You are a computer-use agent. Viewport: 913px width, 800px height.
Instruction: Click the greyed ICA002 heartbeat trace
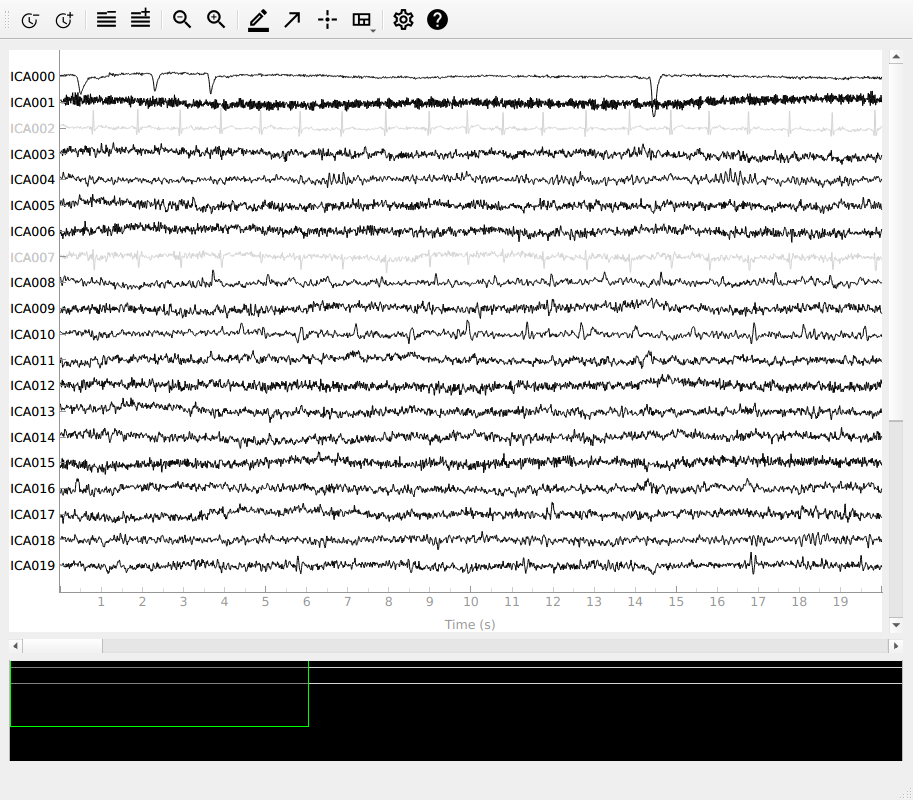(470, 124)
